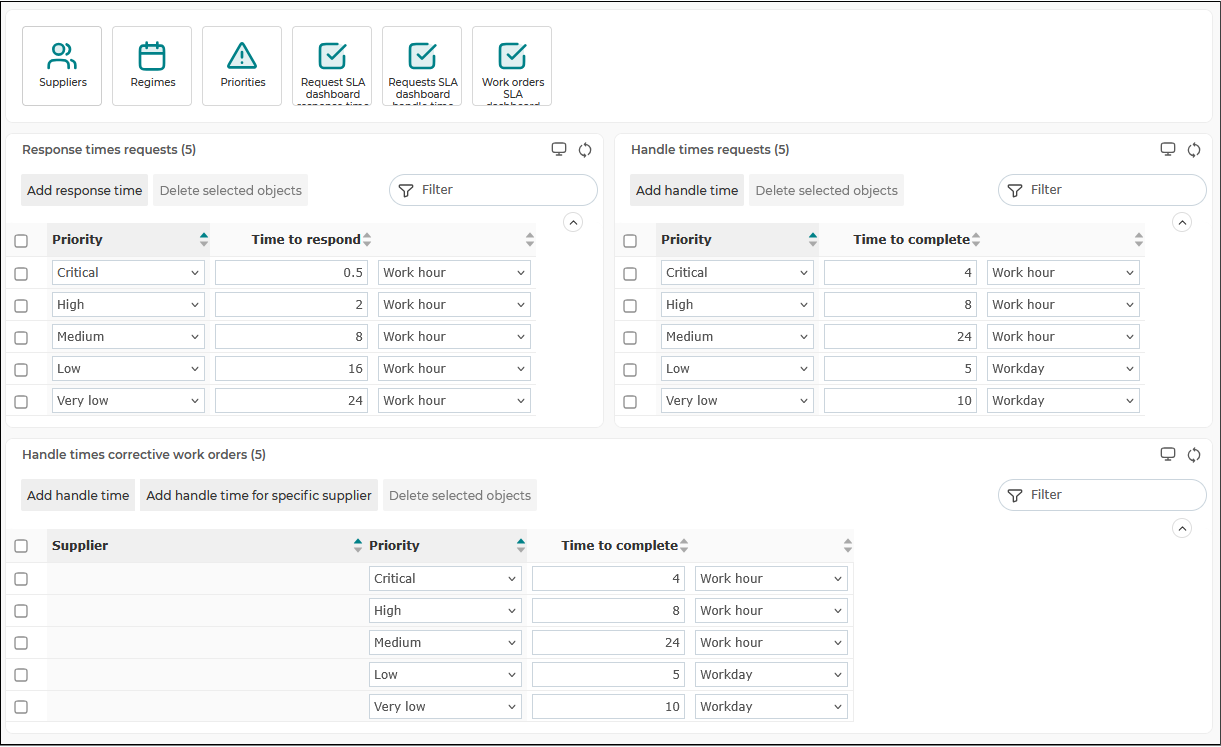Screen dimensions: 1221x747
Task: Select all rows in Handle times requests
Action: 630,241
